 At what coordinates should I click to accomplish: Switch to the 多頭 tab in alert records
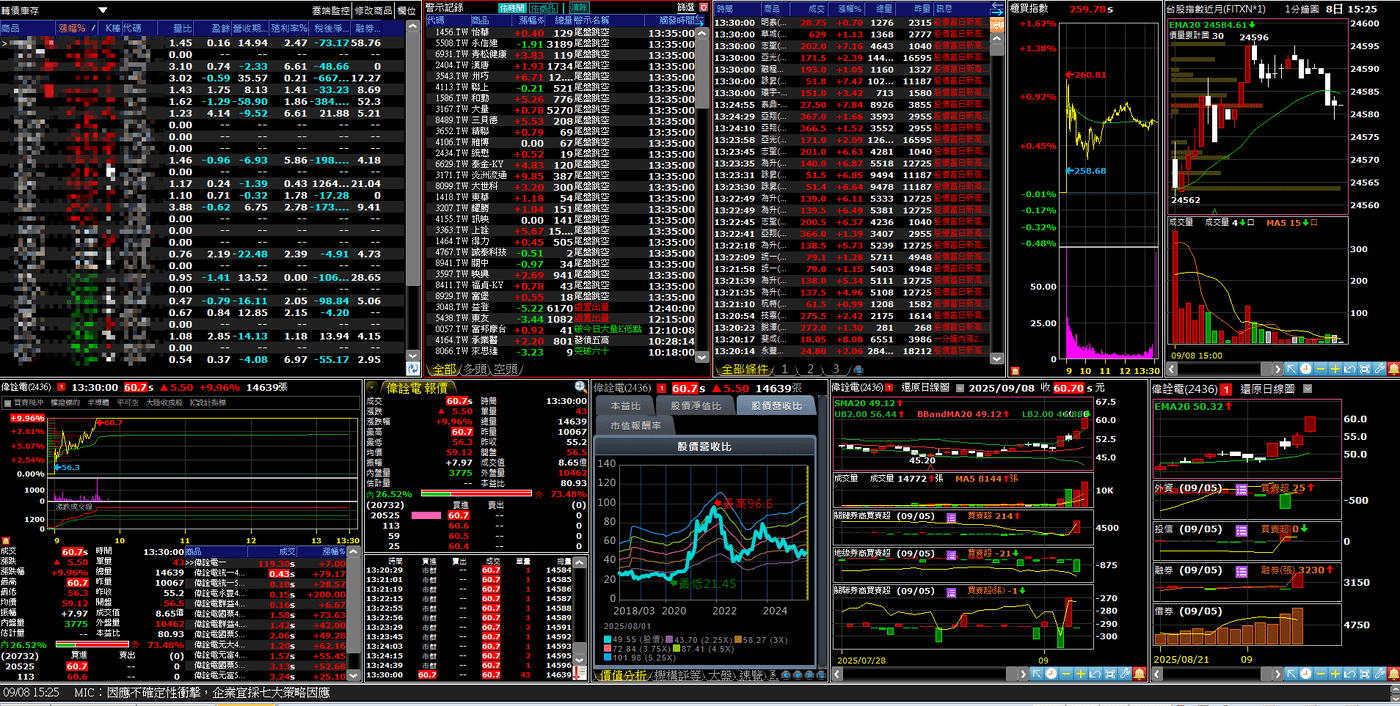(476, 369)
